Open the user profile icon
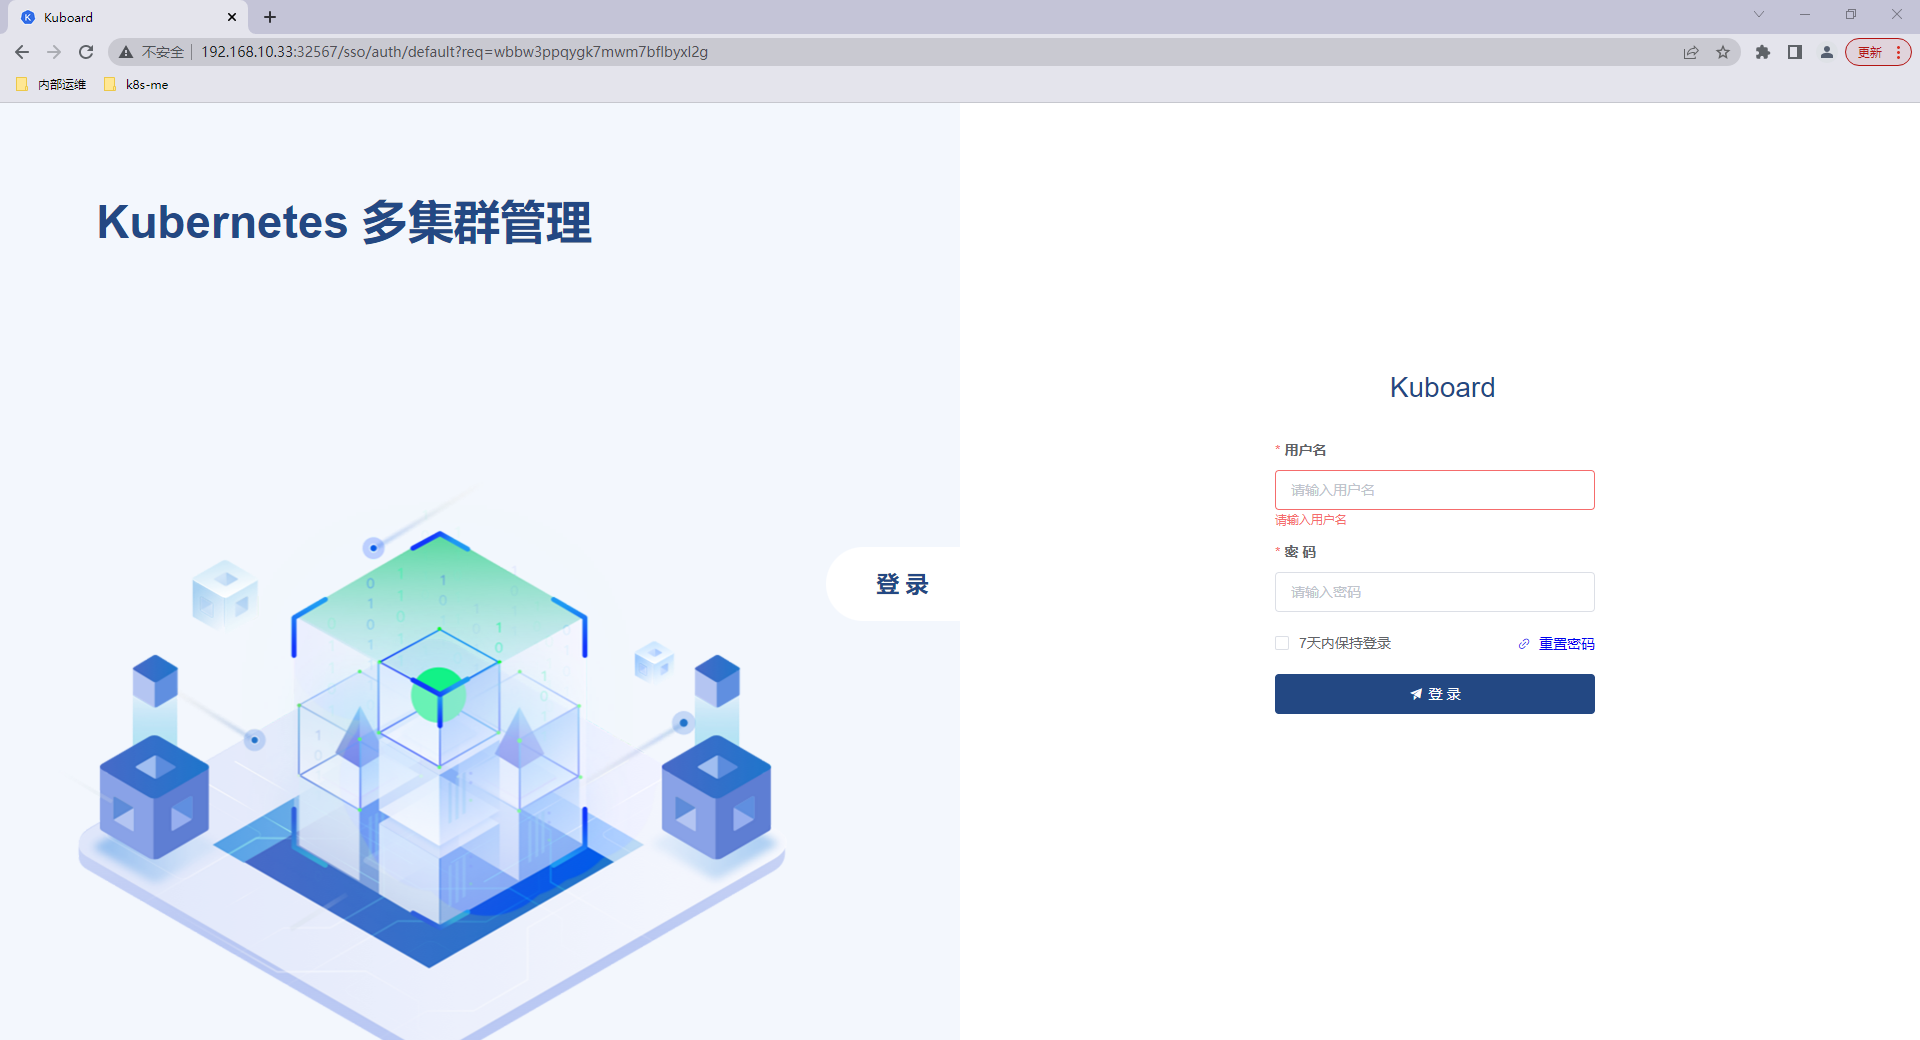 point(1827,52)
